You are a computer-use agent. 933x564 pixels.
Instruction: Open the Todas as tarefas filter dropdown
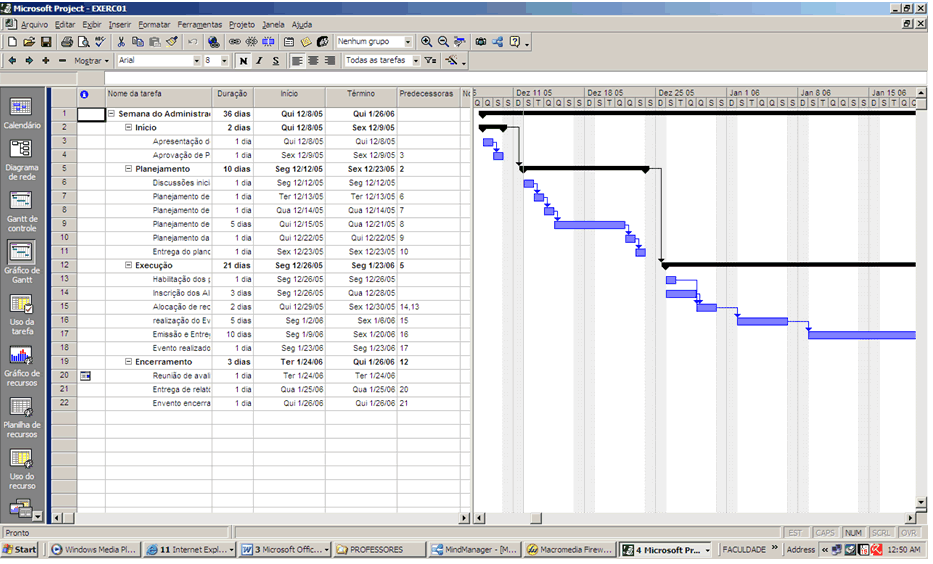[x=413, y=61]
